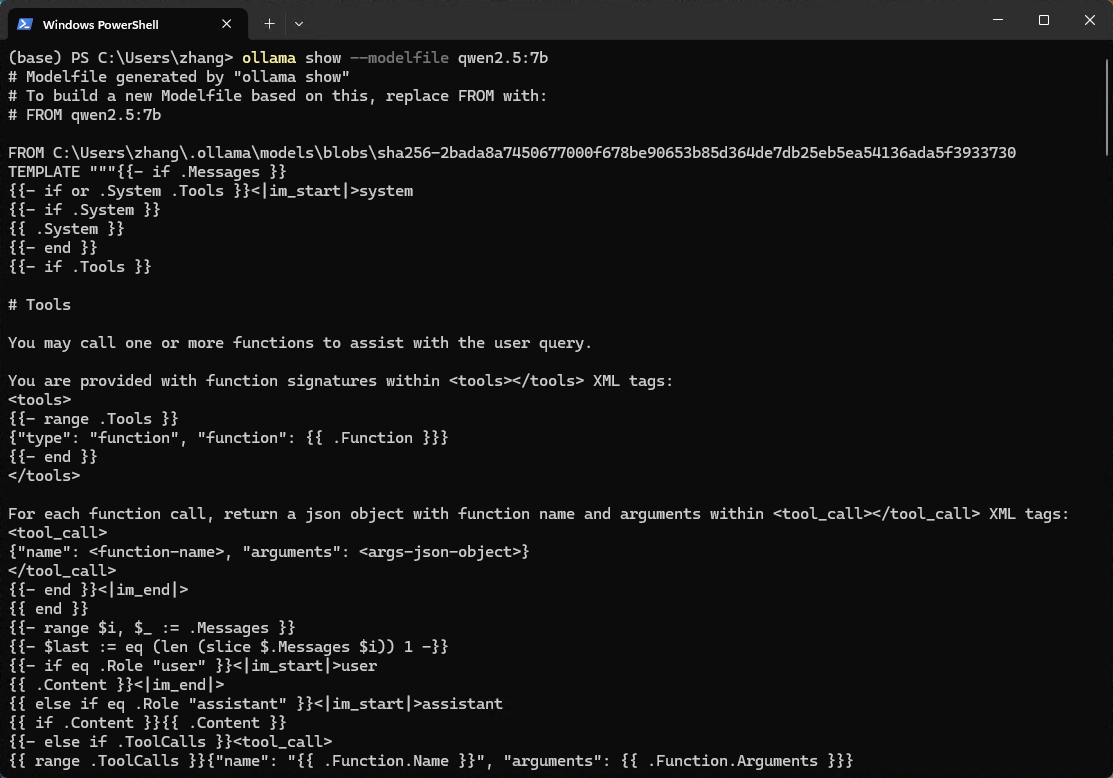
Task: Click the yellow "ollama" command word
Action: coord(269,57)
